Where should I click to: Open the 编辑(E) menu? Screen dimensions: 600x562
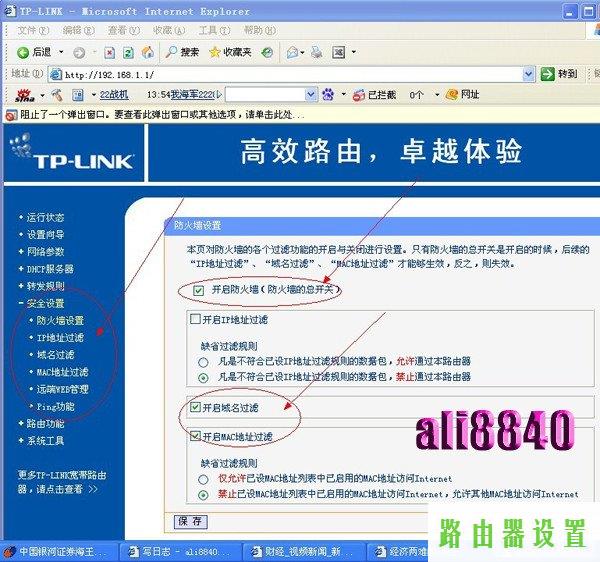point(78,30)
